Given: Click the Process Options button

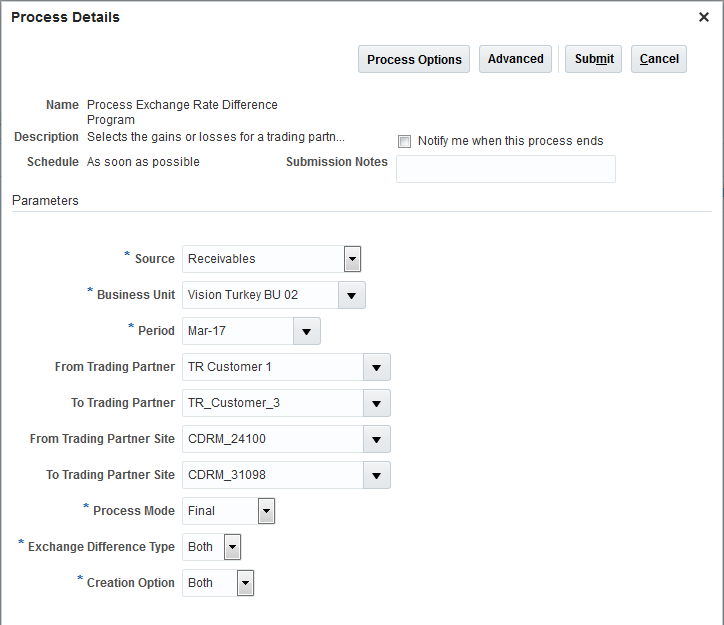Looking at the screenshot, I should click(x=414, y=59).
